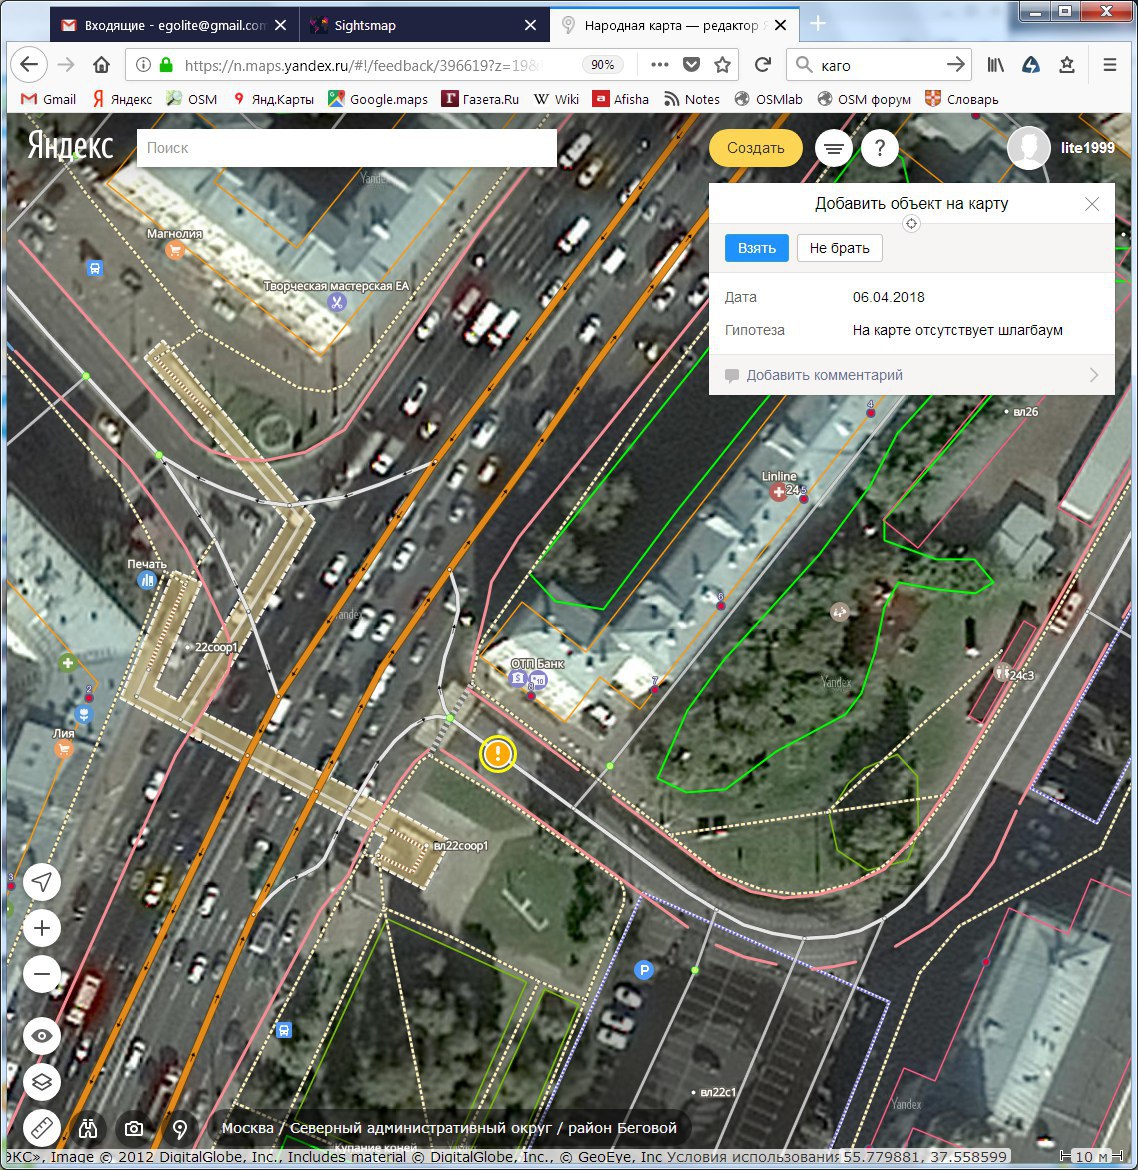This screenshot has width=1138, height=1170.
Task: Toggle map visibility eye button
Action: (42, 1036)
